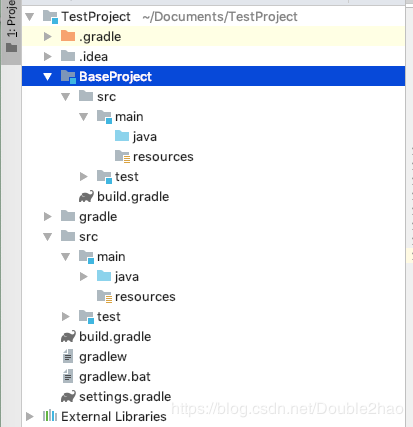The image size is (413, 427).
Task: Expand the .idea folder arrow
Action: point(48,57)
